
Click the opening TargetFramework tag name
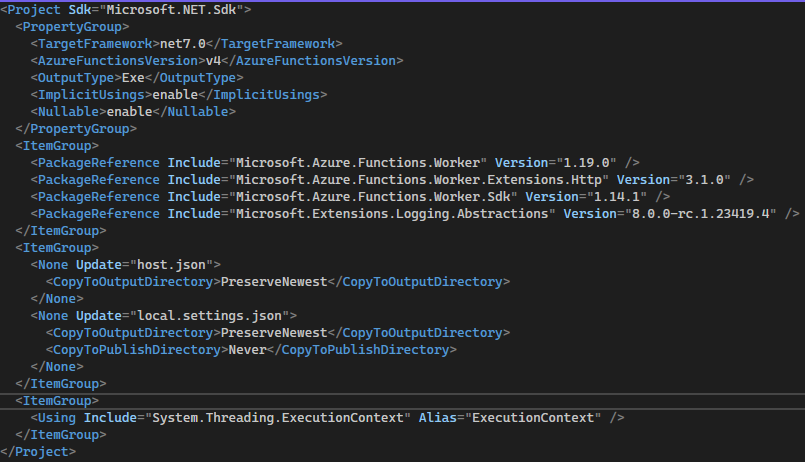[x=95, y=44]
